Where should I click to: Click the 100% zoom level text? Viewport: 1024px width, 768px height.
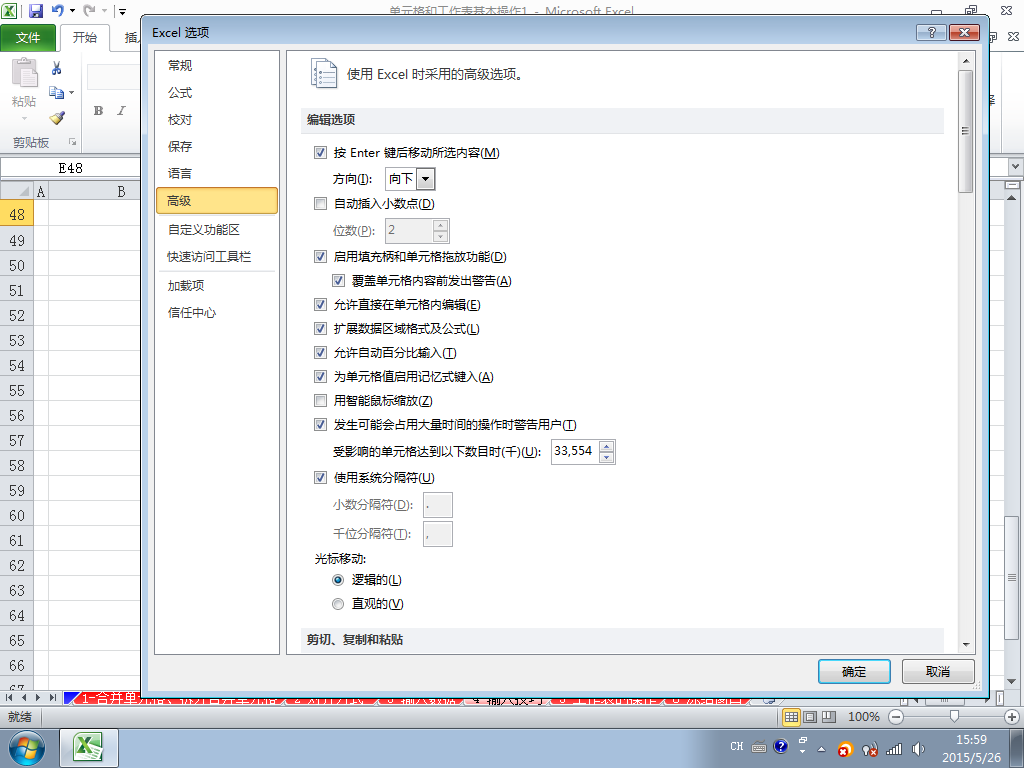863,717
